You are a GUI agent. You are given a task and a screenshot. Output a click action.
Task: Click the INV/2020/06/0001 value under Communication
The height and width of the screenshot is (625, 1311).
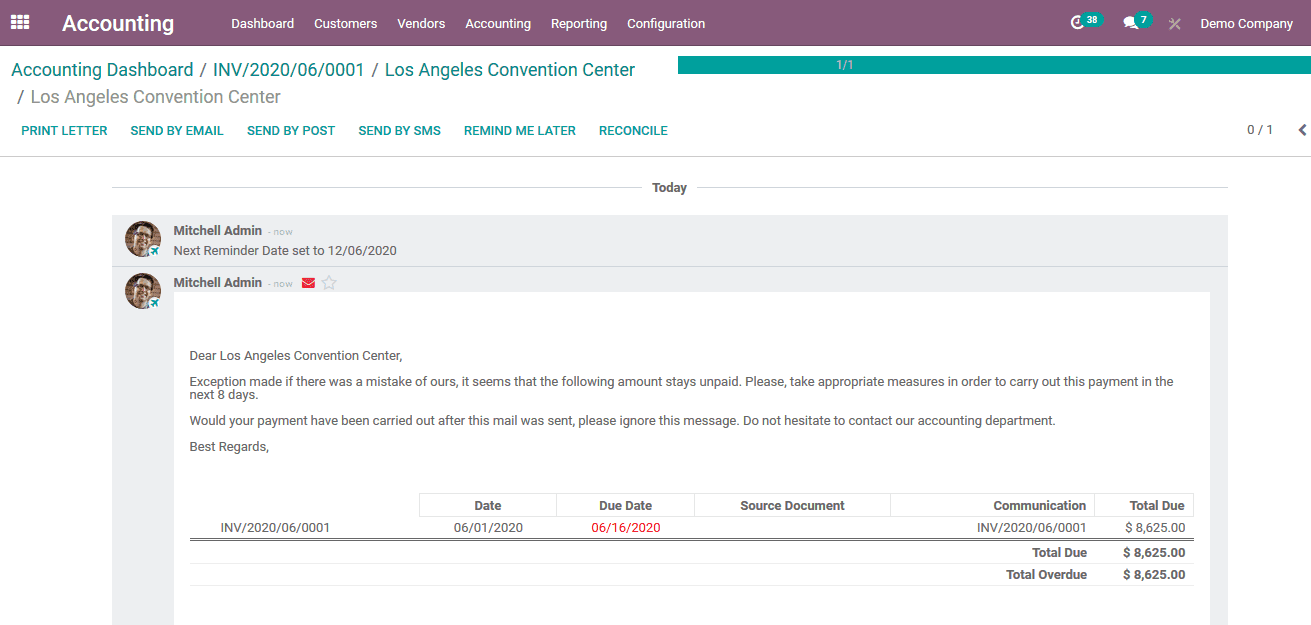(x=1031, y=528)
